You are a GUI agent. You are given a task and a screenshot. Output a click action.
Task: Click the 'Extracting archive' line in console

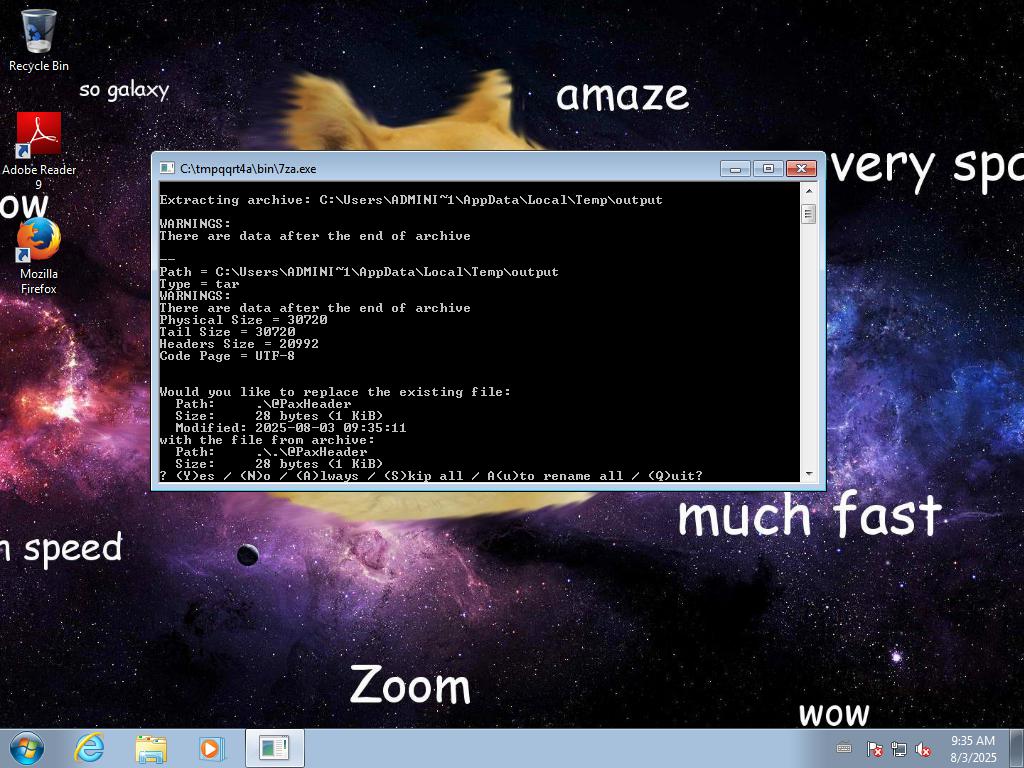[411, 200]
